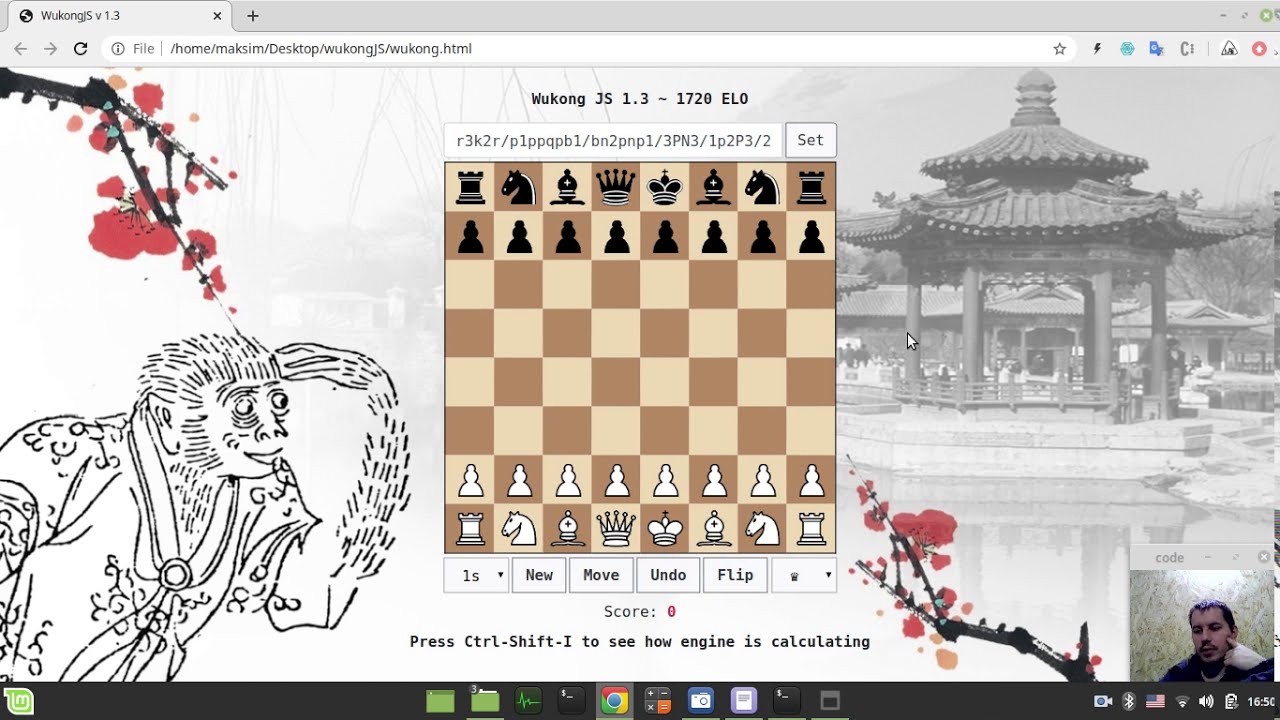Screen dimensions: 1280x720
Task: Click the red up-arrow extension icon
Action: point(1258,48)
